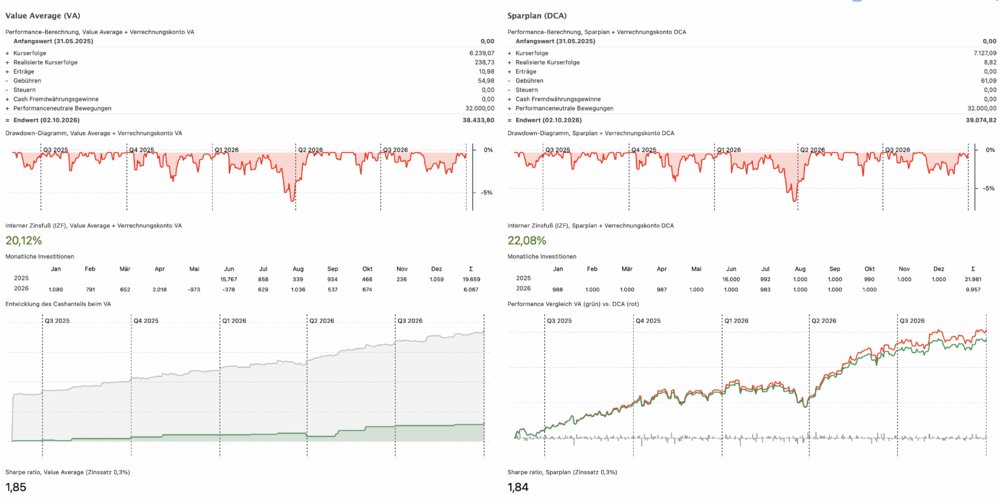Click VA August 2026 investment 1.036
1000x497 pixels.
[x=296, y=289]
